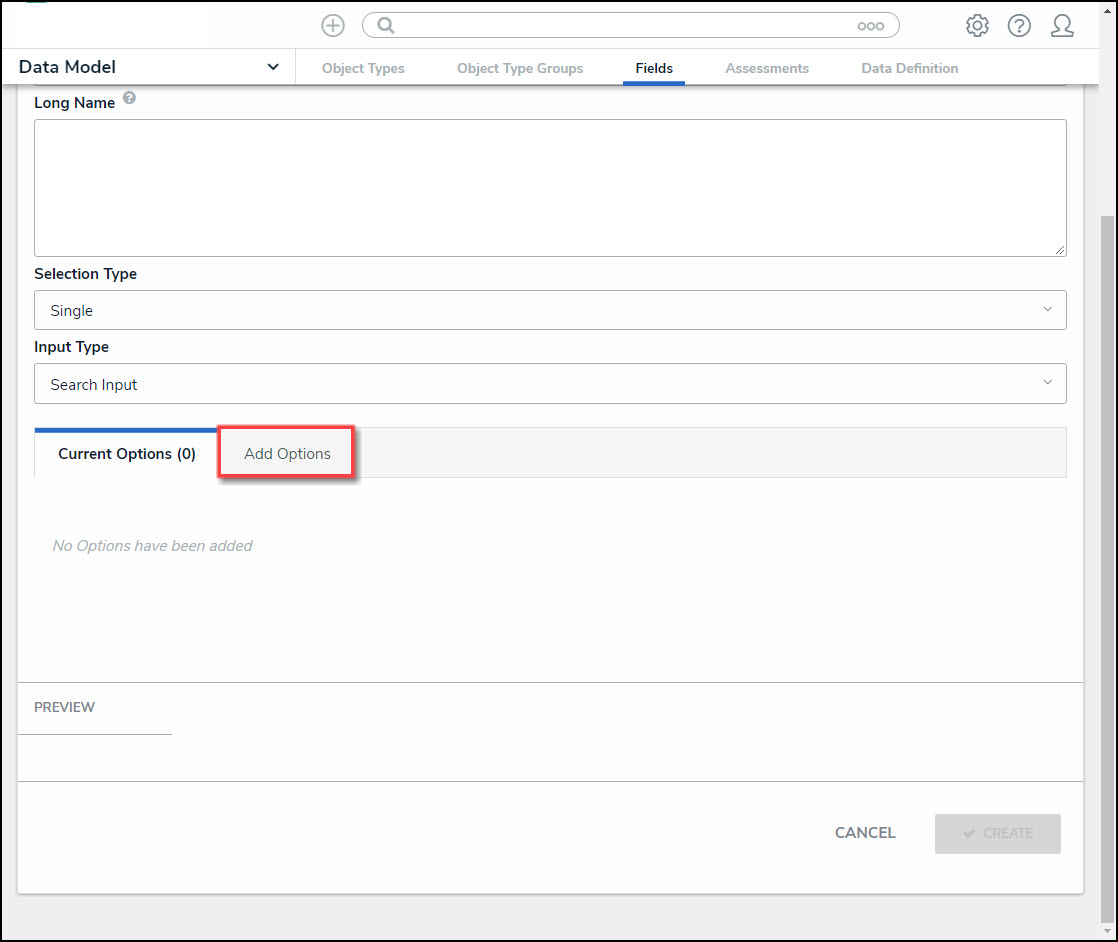The height and width of the screenshot is (942, 1118).
Task: Open the advanced search ellipsis icon
Action: point(870,26)
